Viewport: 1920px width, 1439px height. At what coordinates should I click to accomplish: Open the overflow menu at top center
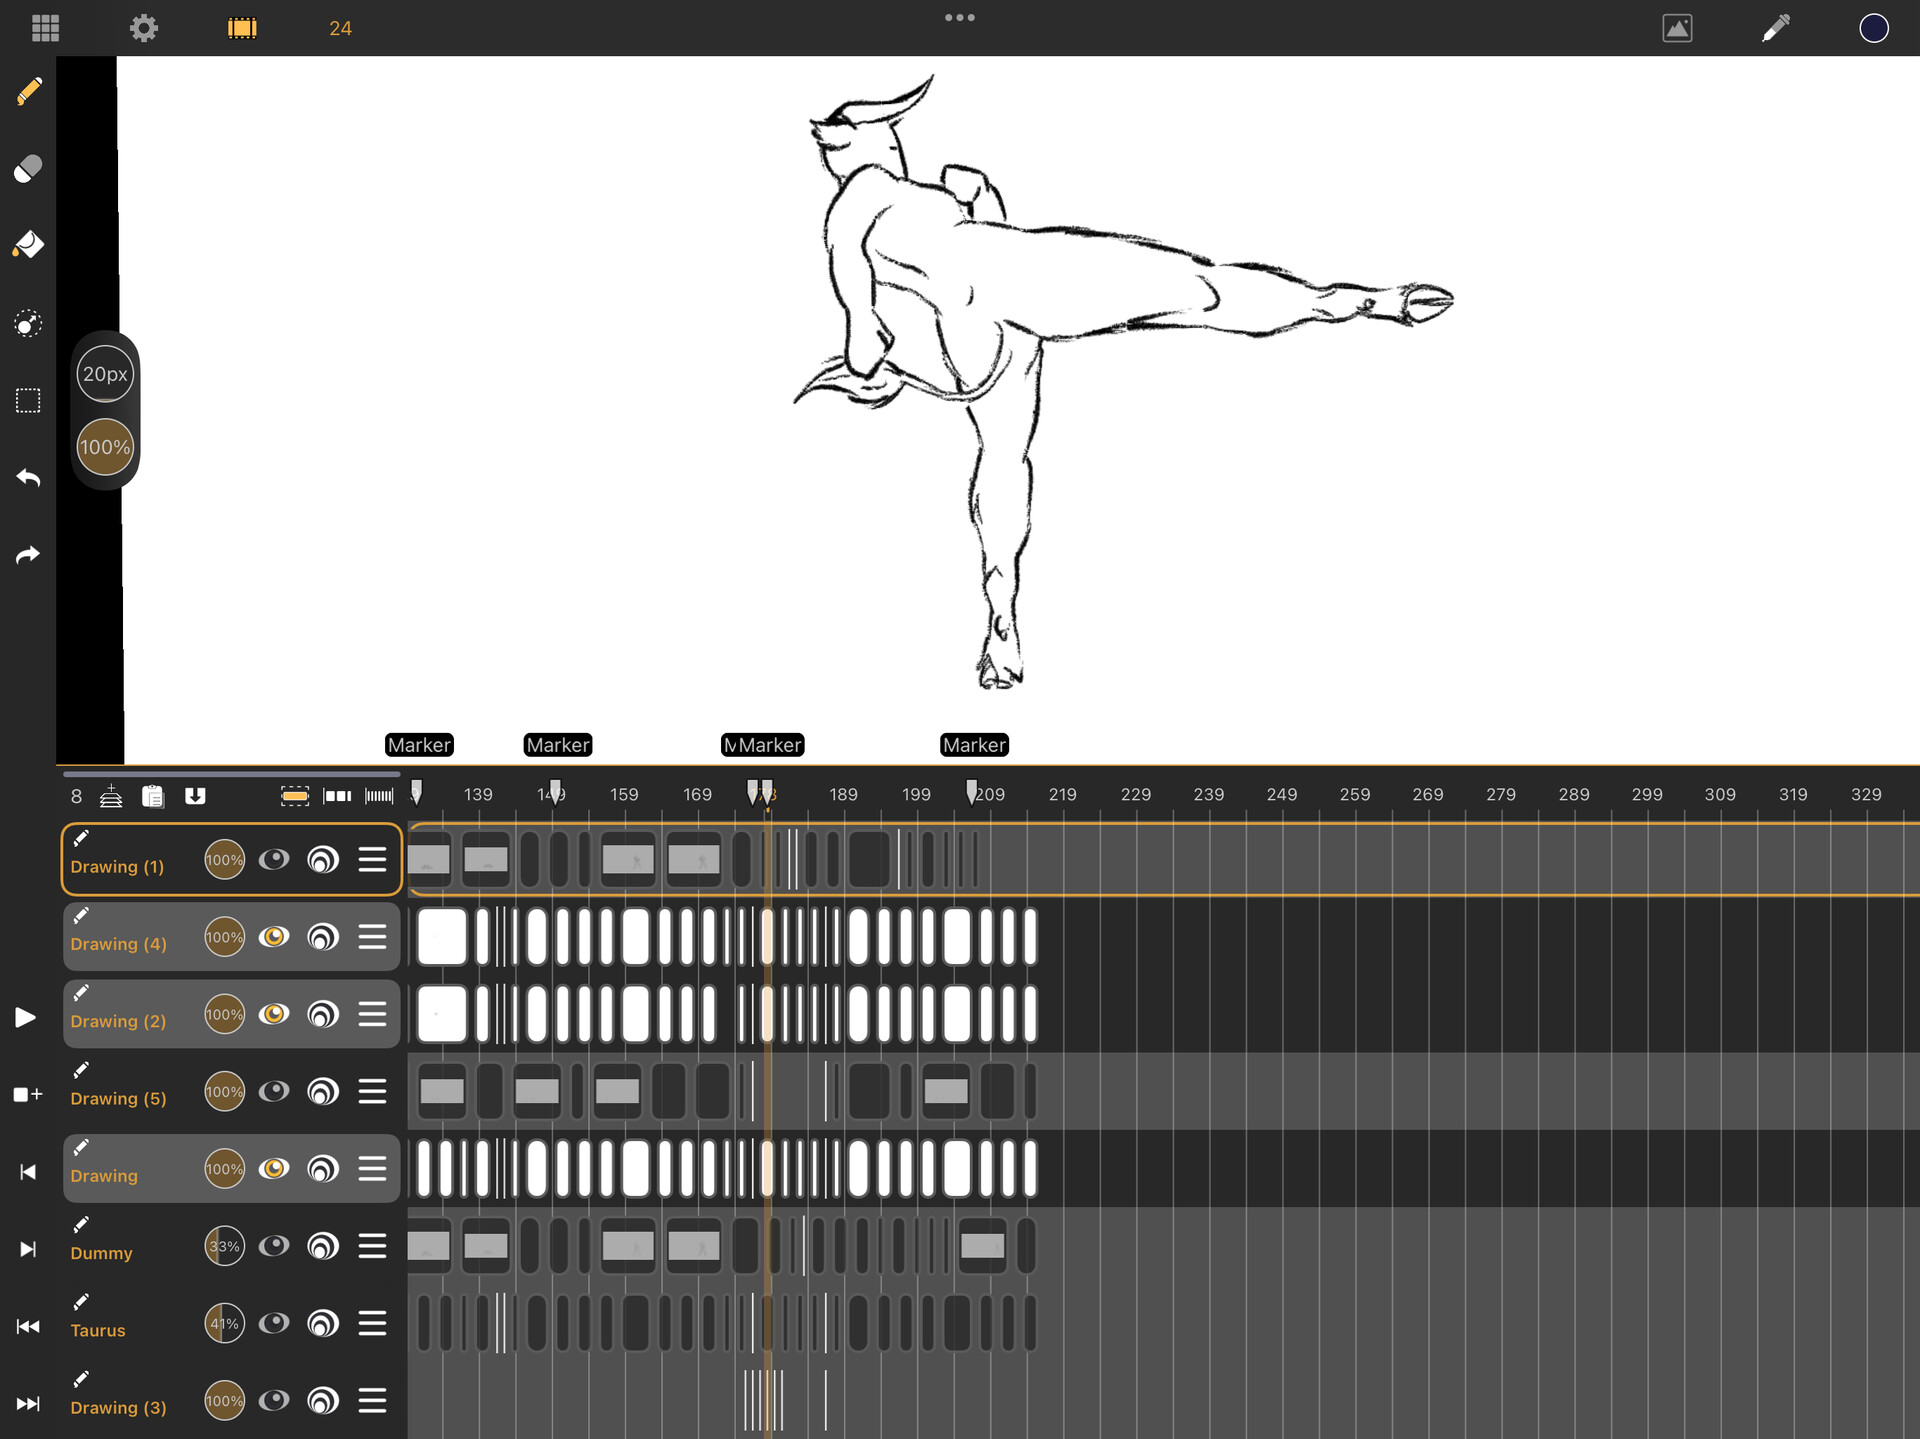[x=959, y=17]
